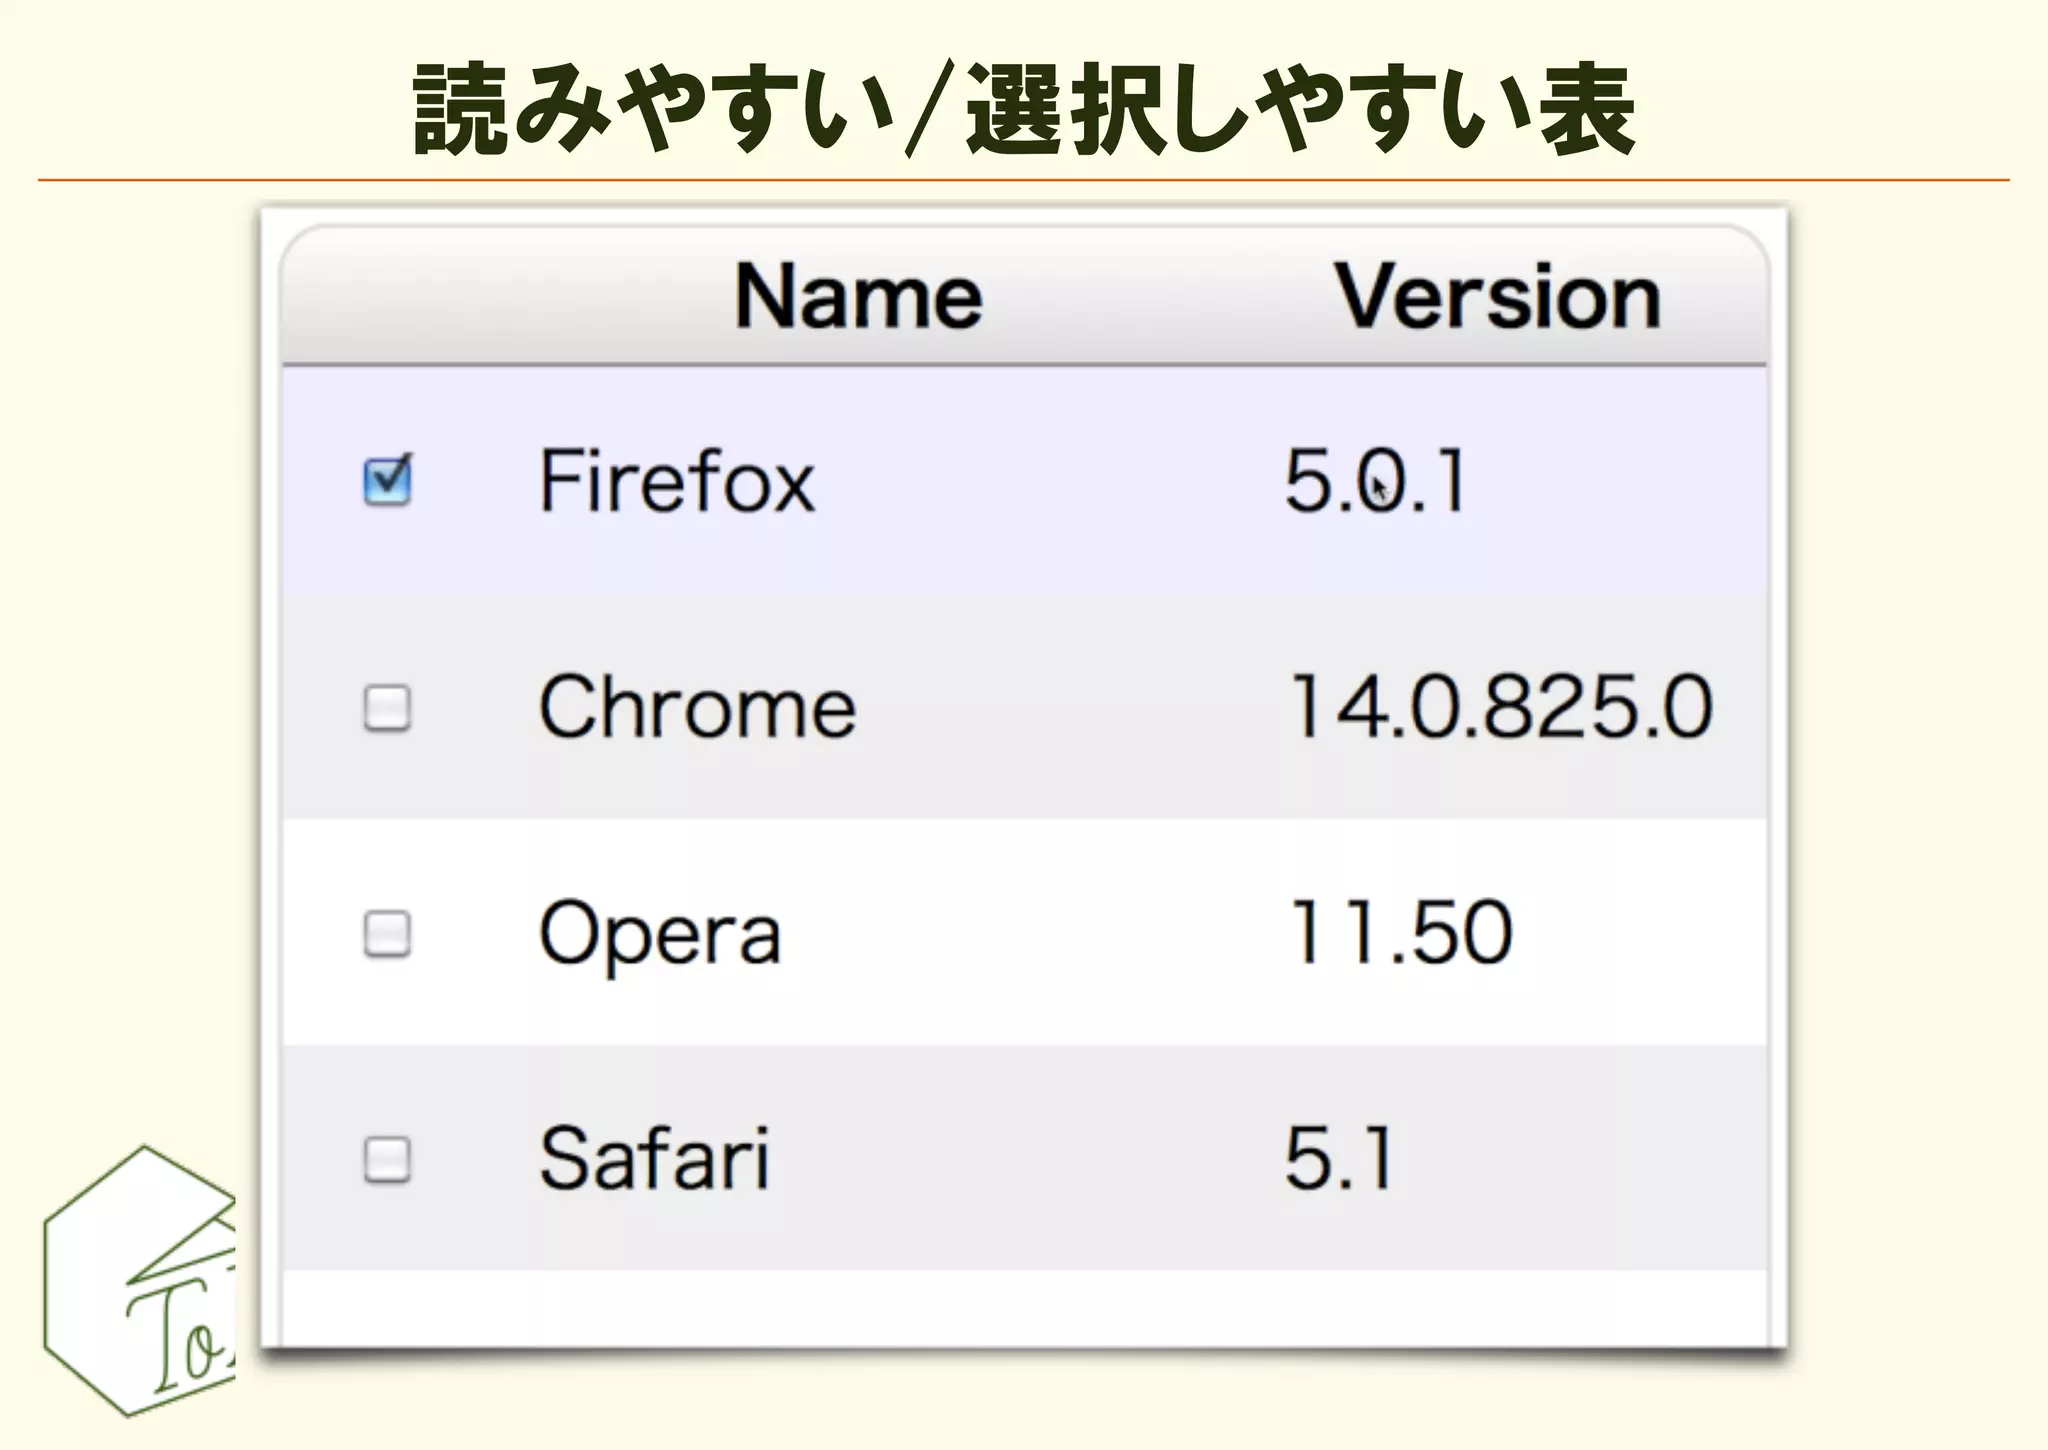Click Safari version 5.1 cell
The image size is (2048, 1450).
(x=1338, y=1160)
